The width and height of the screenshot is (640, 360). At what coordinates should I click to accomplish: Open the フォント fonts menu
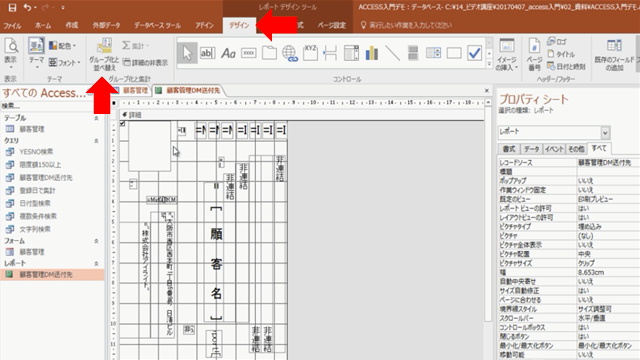point(64,62)
